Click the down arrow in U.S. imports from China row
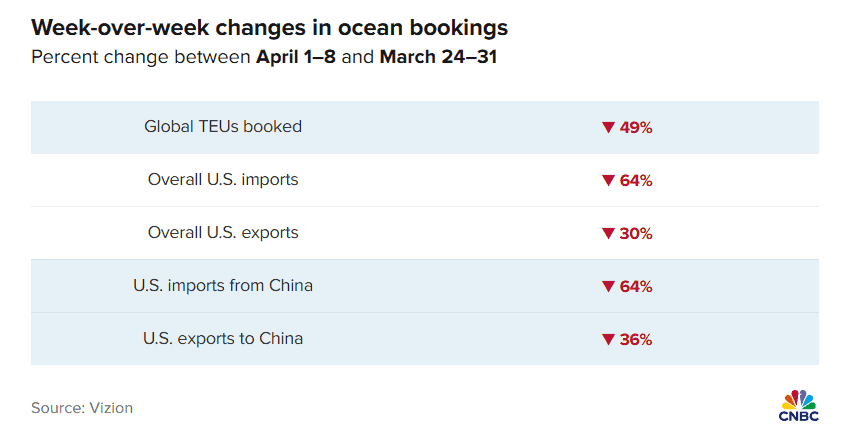 608,286
